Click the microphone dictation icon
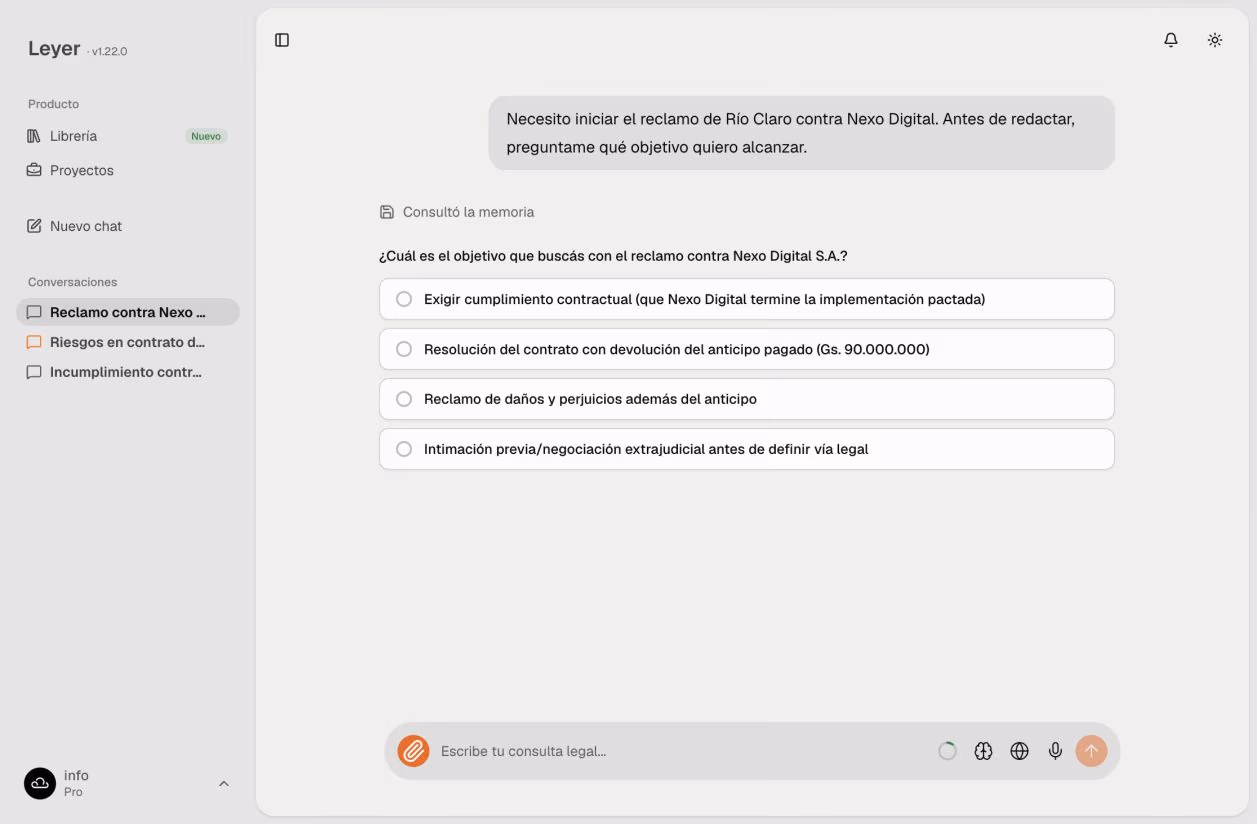 pyautogui.click(x=1055, y=751)
